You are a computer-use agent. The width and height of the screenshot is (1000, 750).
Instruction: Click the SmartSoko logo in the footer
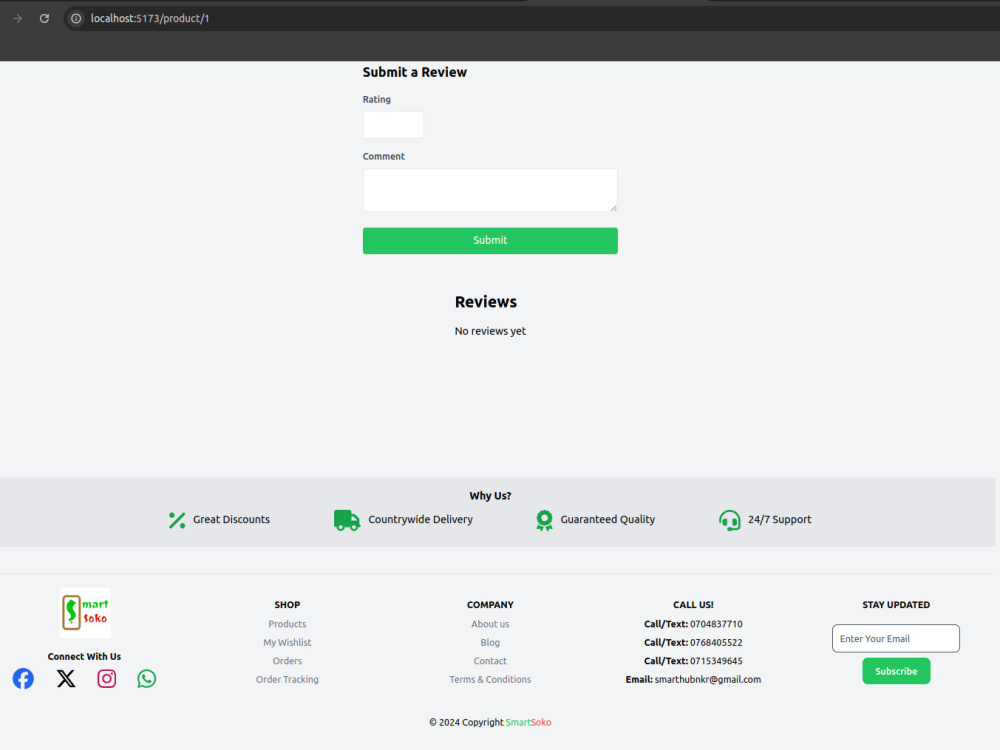pyautogui.click(x=85, y=611)
